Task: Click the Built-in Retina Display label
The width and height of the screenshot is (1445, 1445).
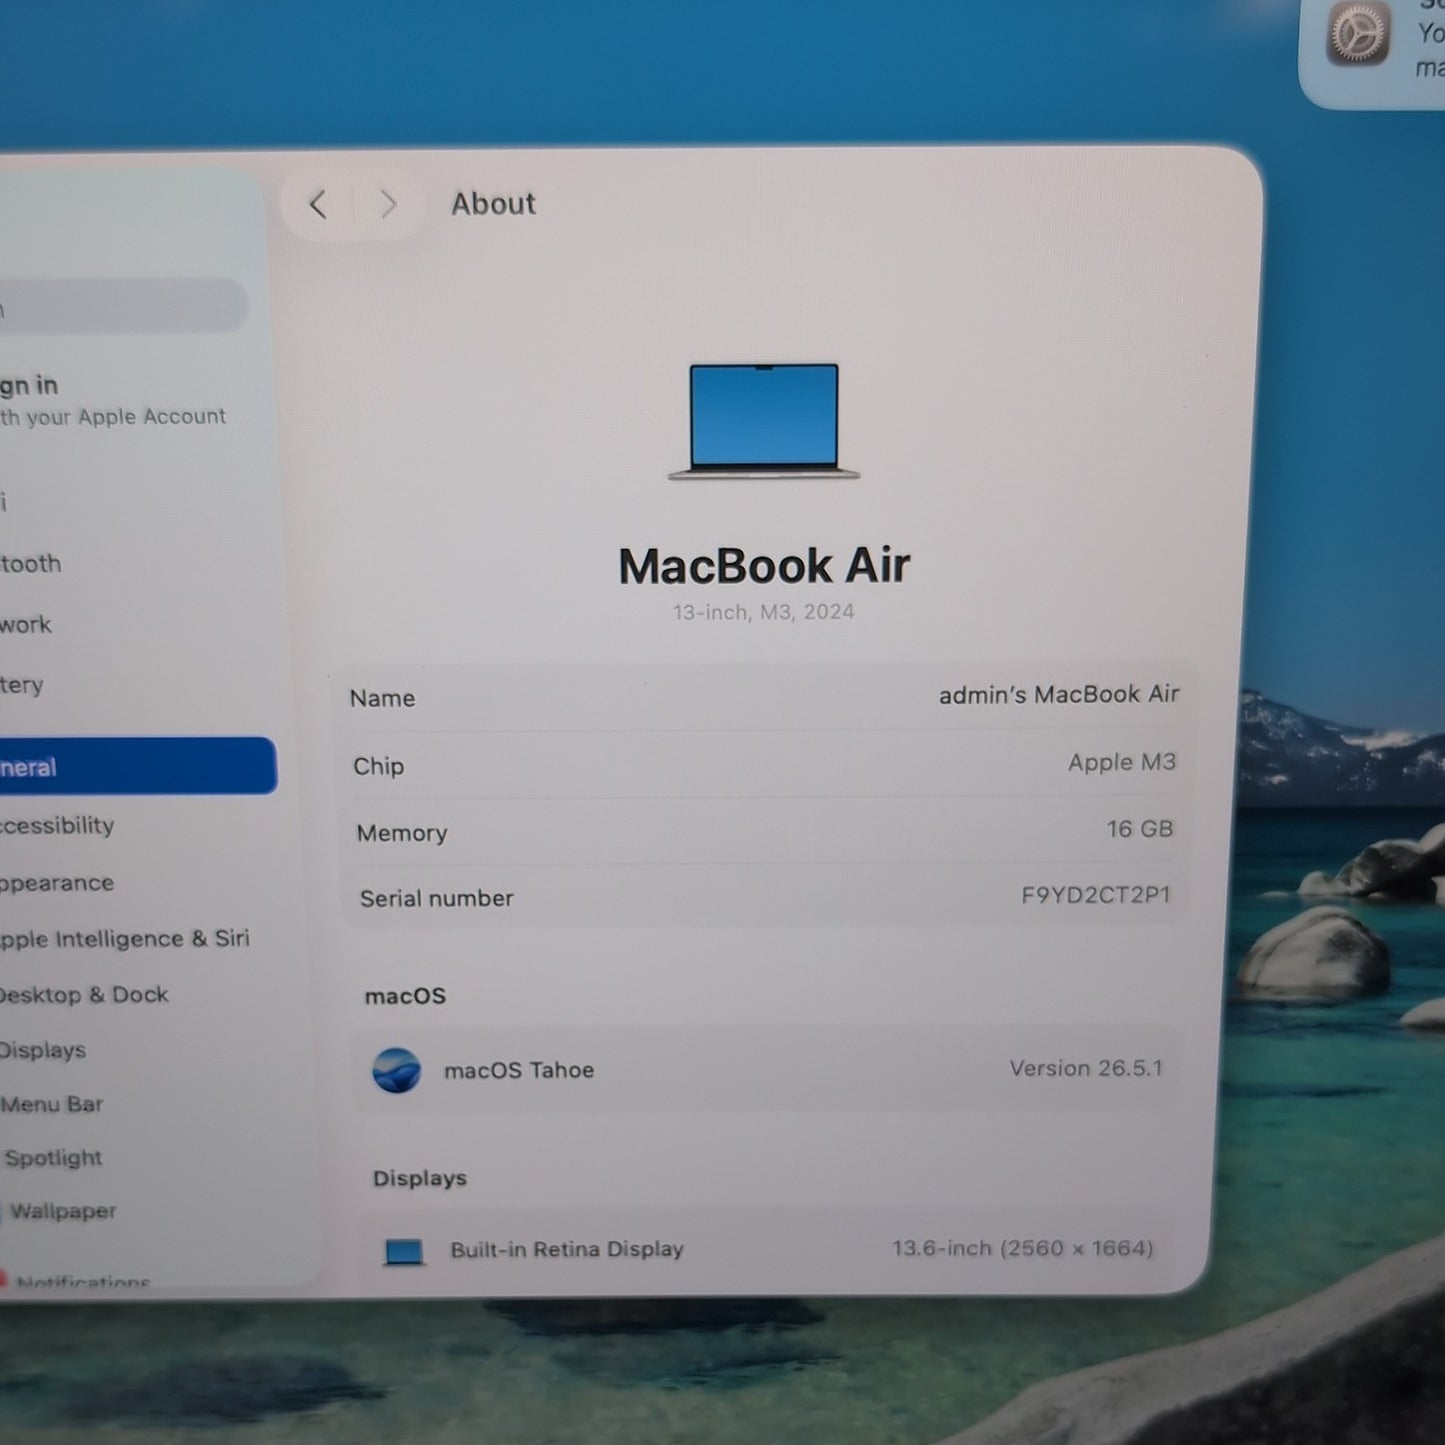Action: pyautogui.click(x=567, y=1250)
